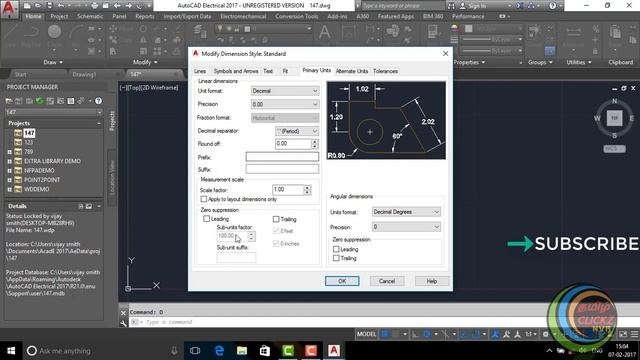This screenshot has height=360, width=640.
Task: Switch to the Text tab
Action: tap(268, 71)
